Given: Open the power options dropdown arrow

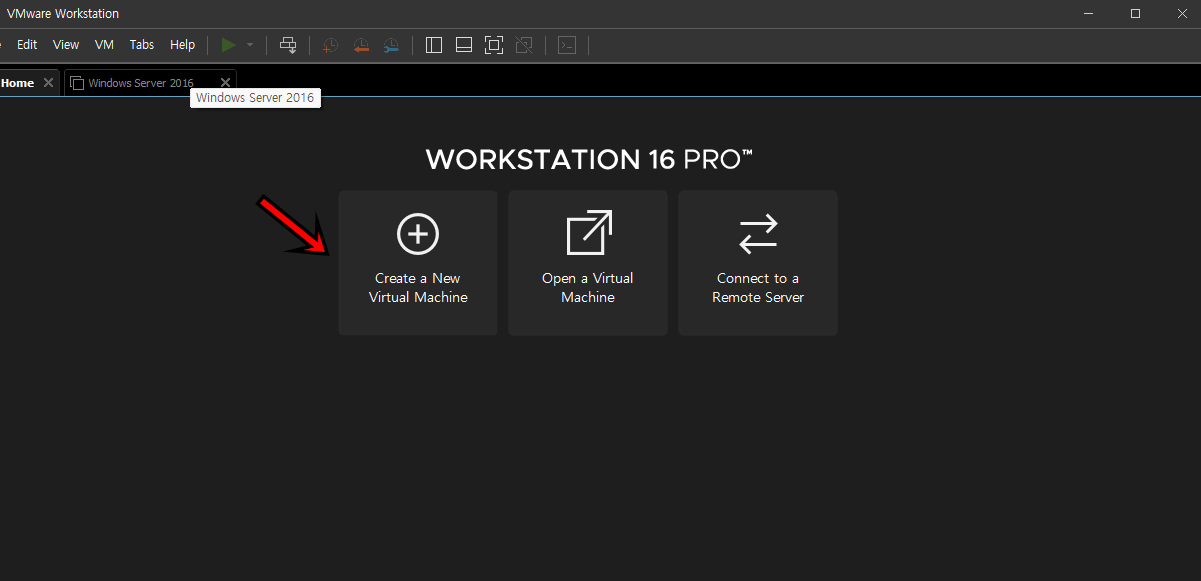Looking at the screenshot, I should tap(250, 45).
